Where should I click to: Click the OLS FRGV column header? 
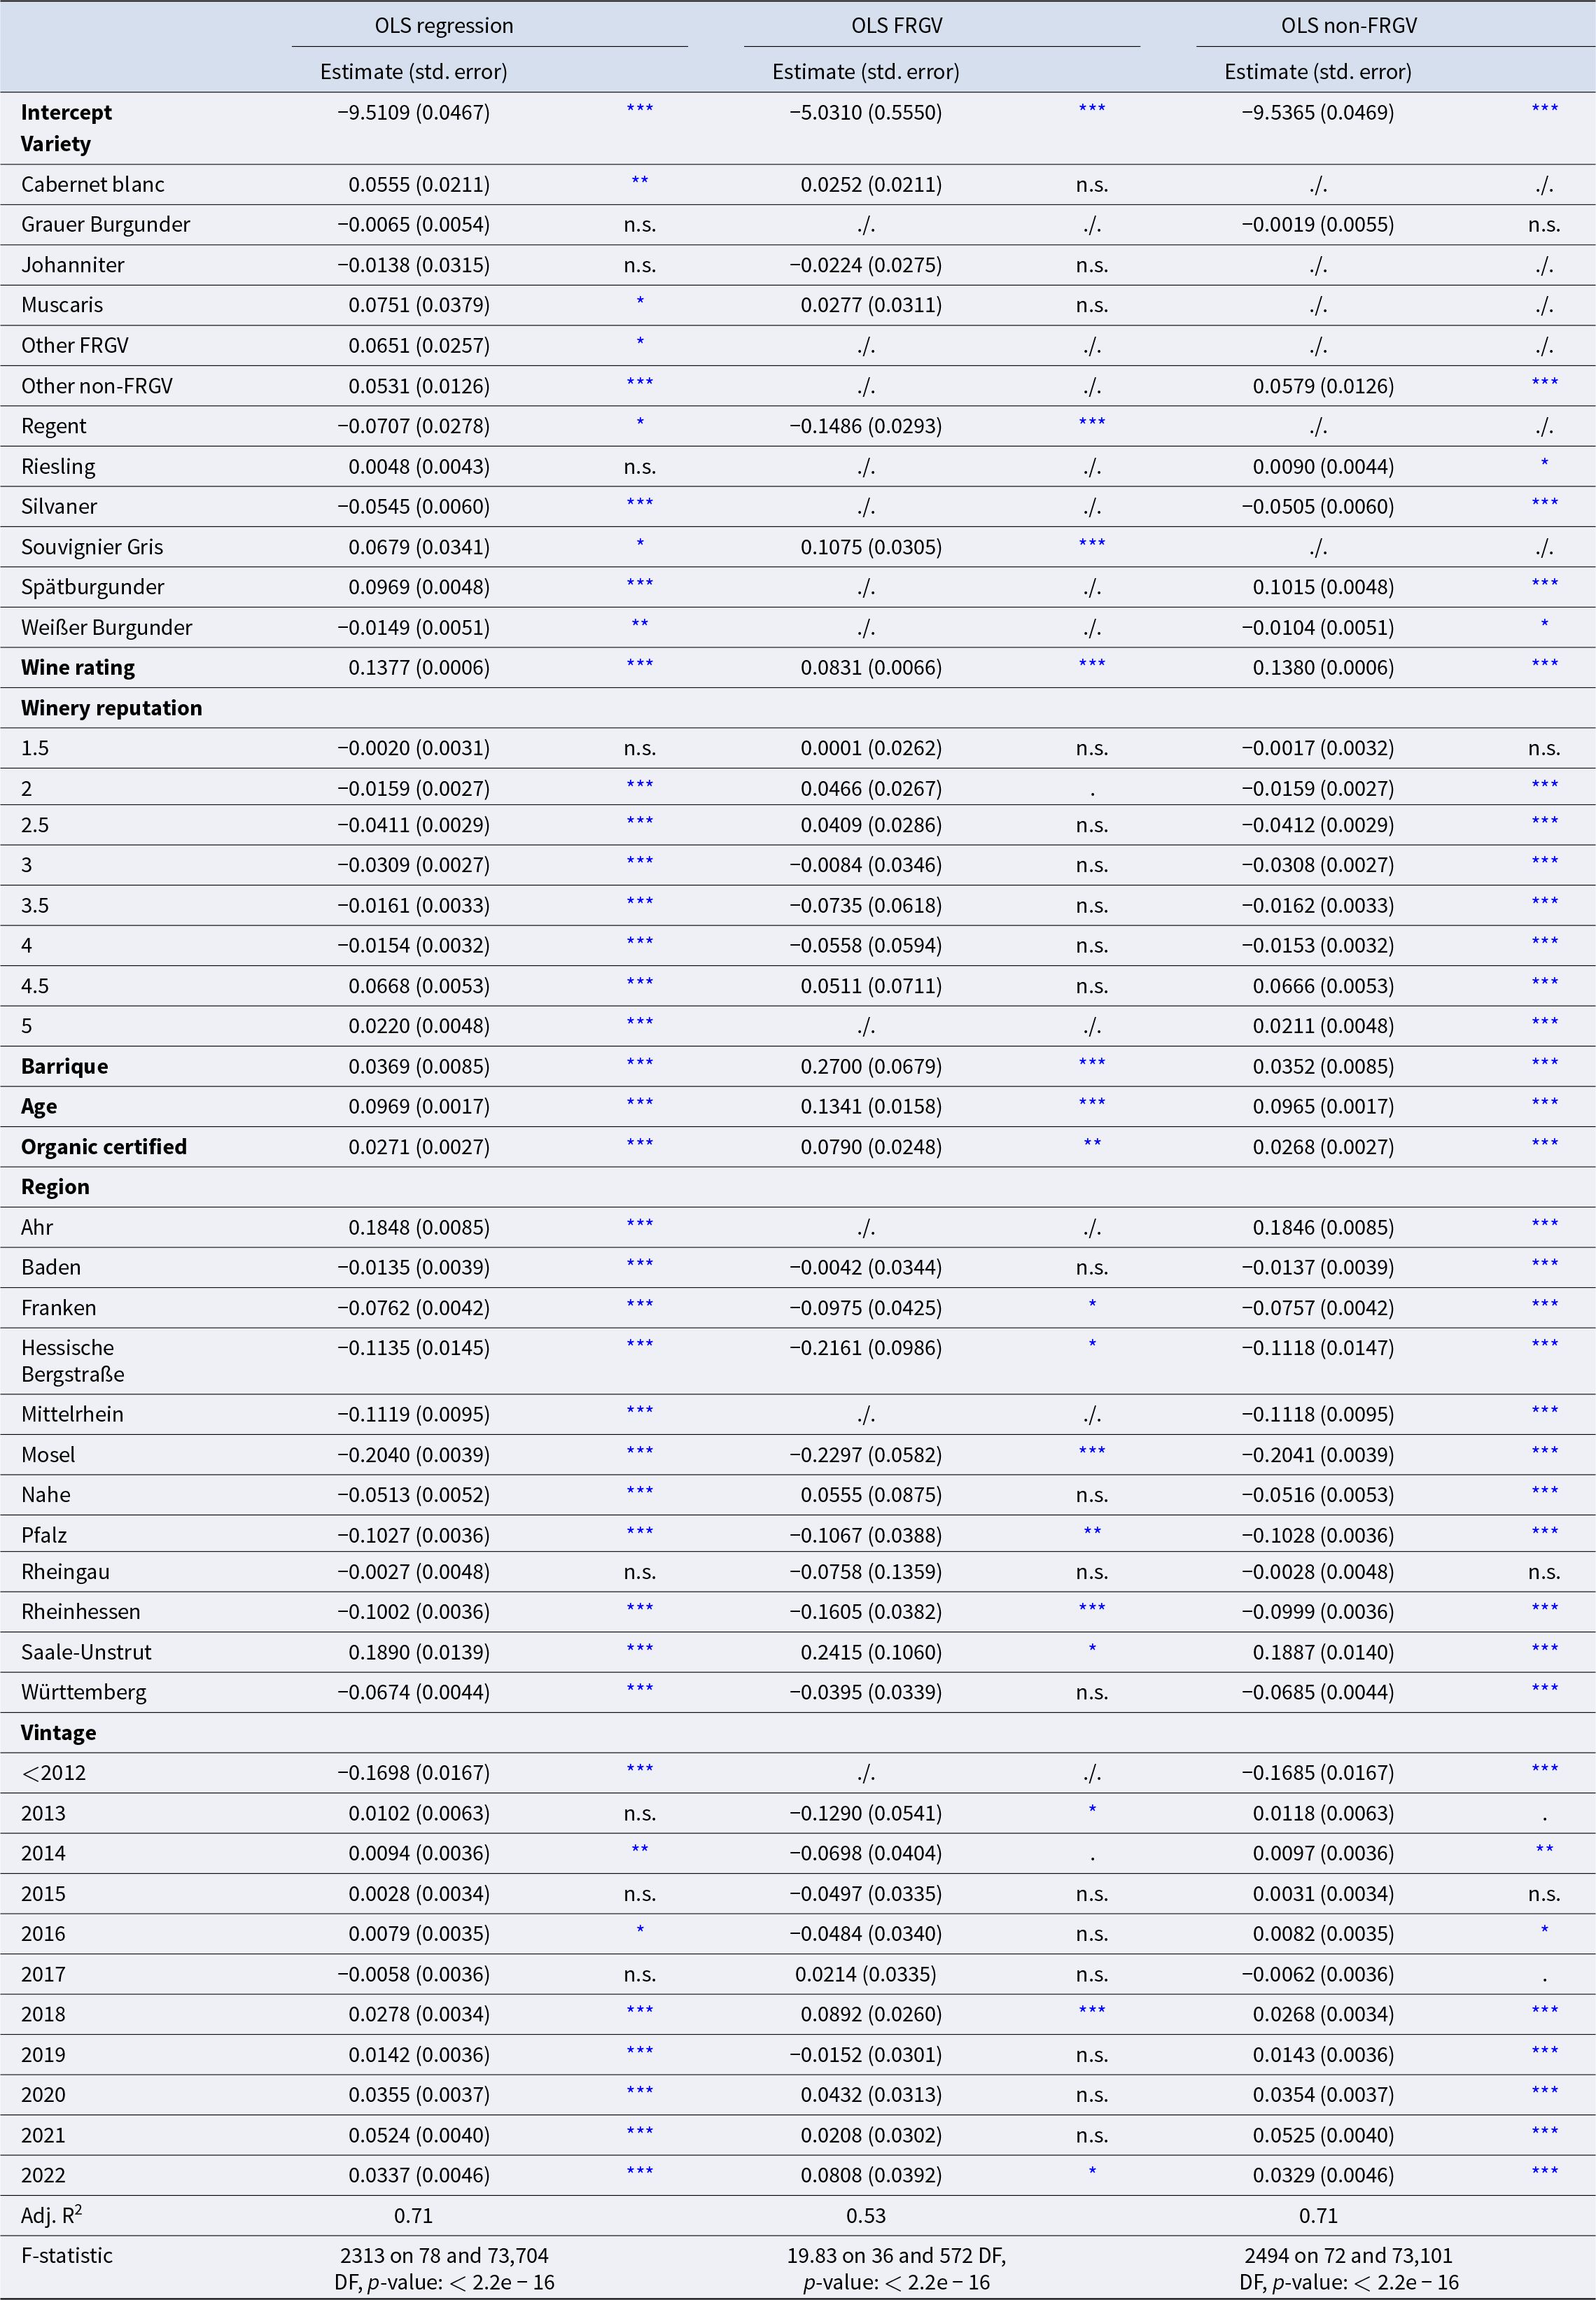click(896, 26)
